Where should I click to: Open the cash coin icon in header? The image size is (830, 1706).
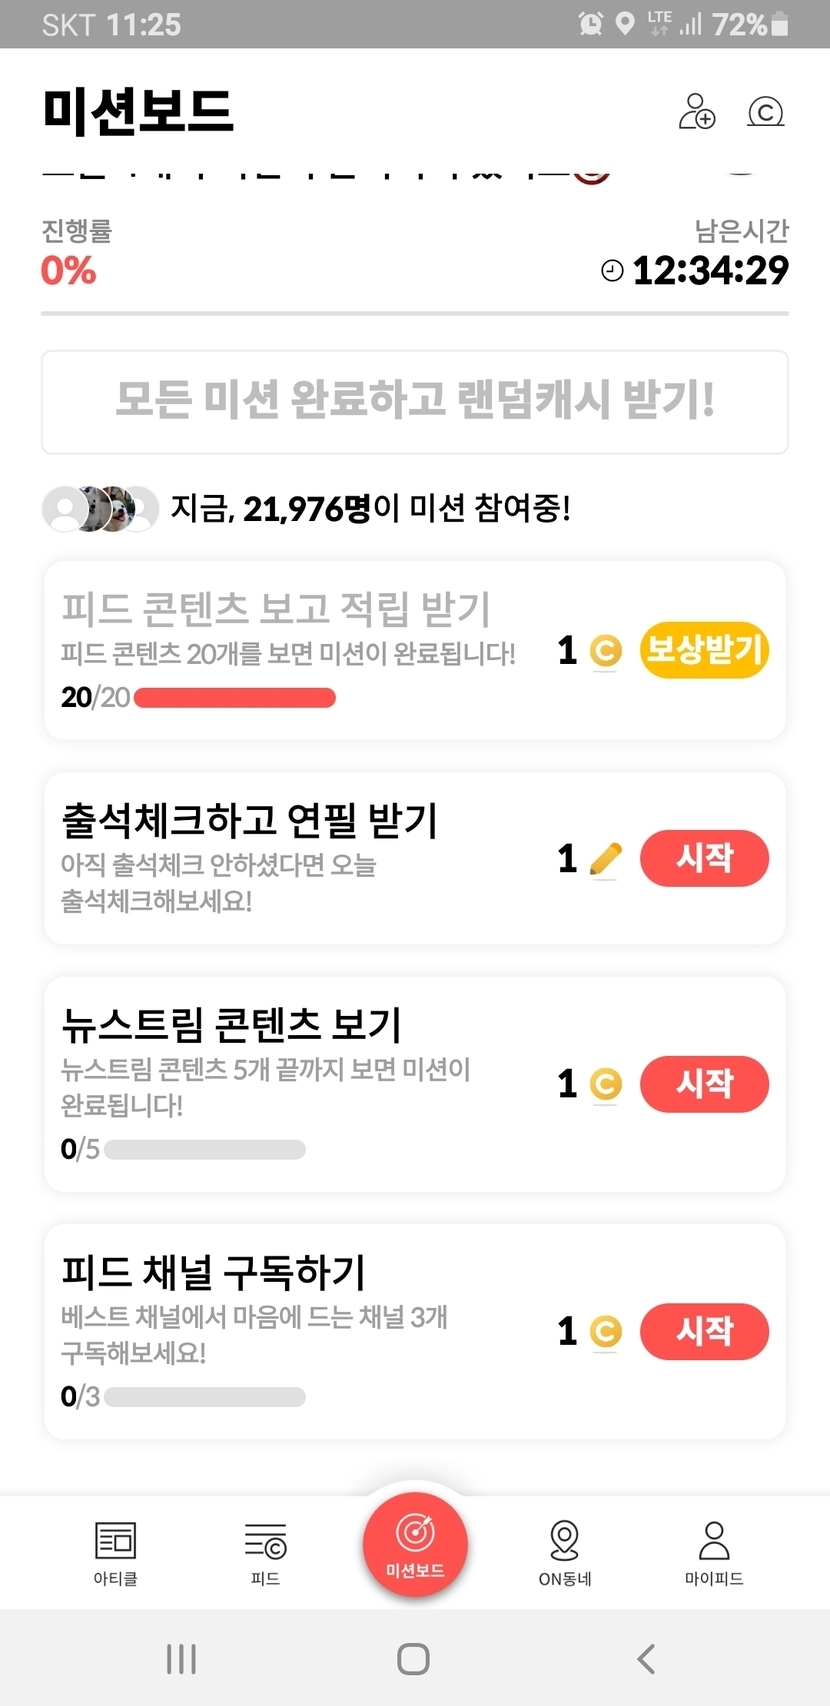[x=765, y=111]
